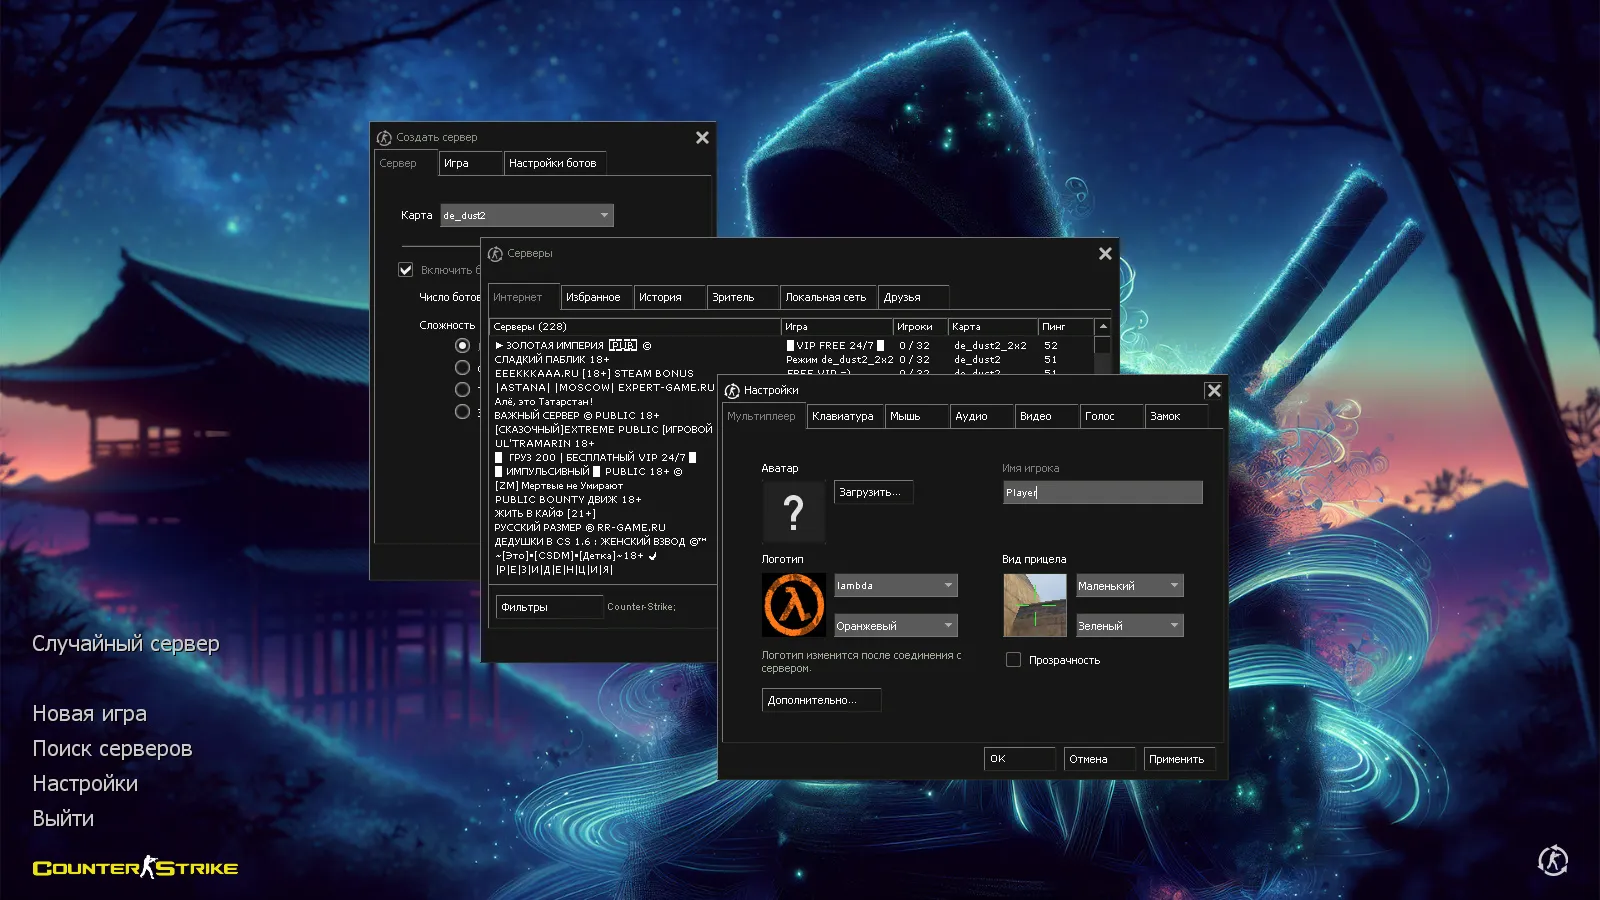Screen dimensions: 1600x900
Task: Uncheck the Включить ботов checkbox
Action: pos(405,269)
